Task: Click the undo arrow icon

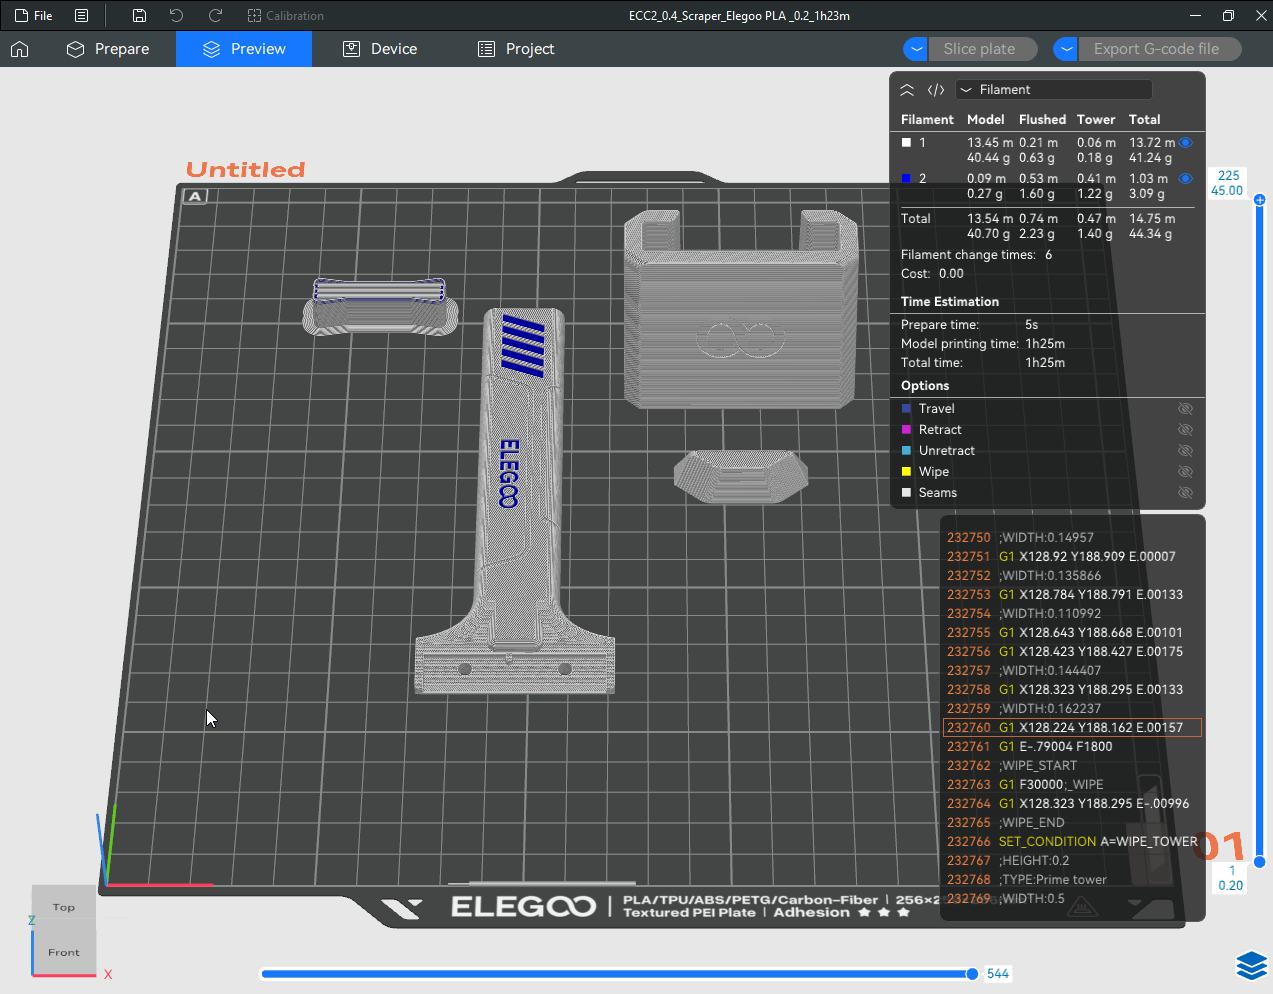Action: tap(177, 16)
